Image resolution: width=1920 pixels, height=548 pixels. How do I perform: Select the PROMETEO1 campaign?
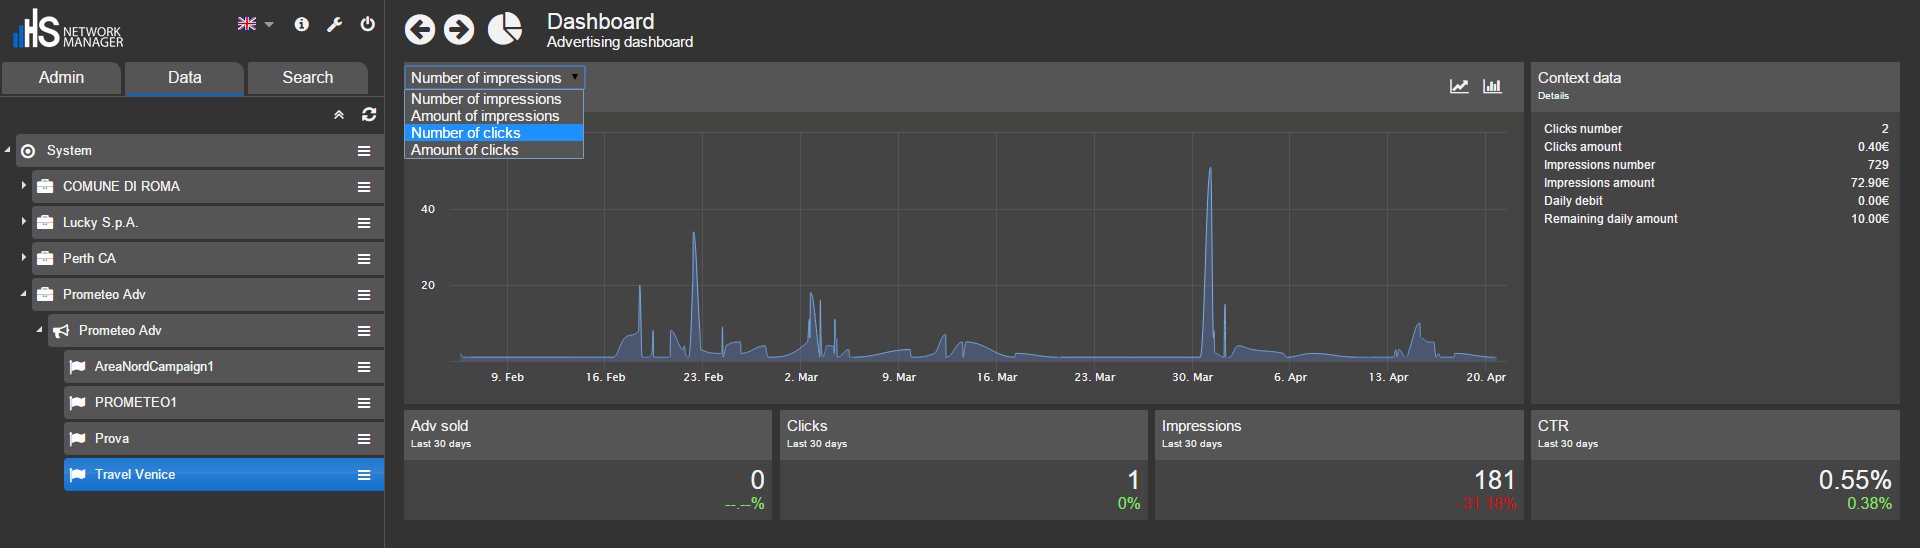(136, 402)
